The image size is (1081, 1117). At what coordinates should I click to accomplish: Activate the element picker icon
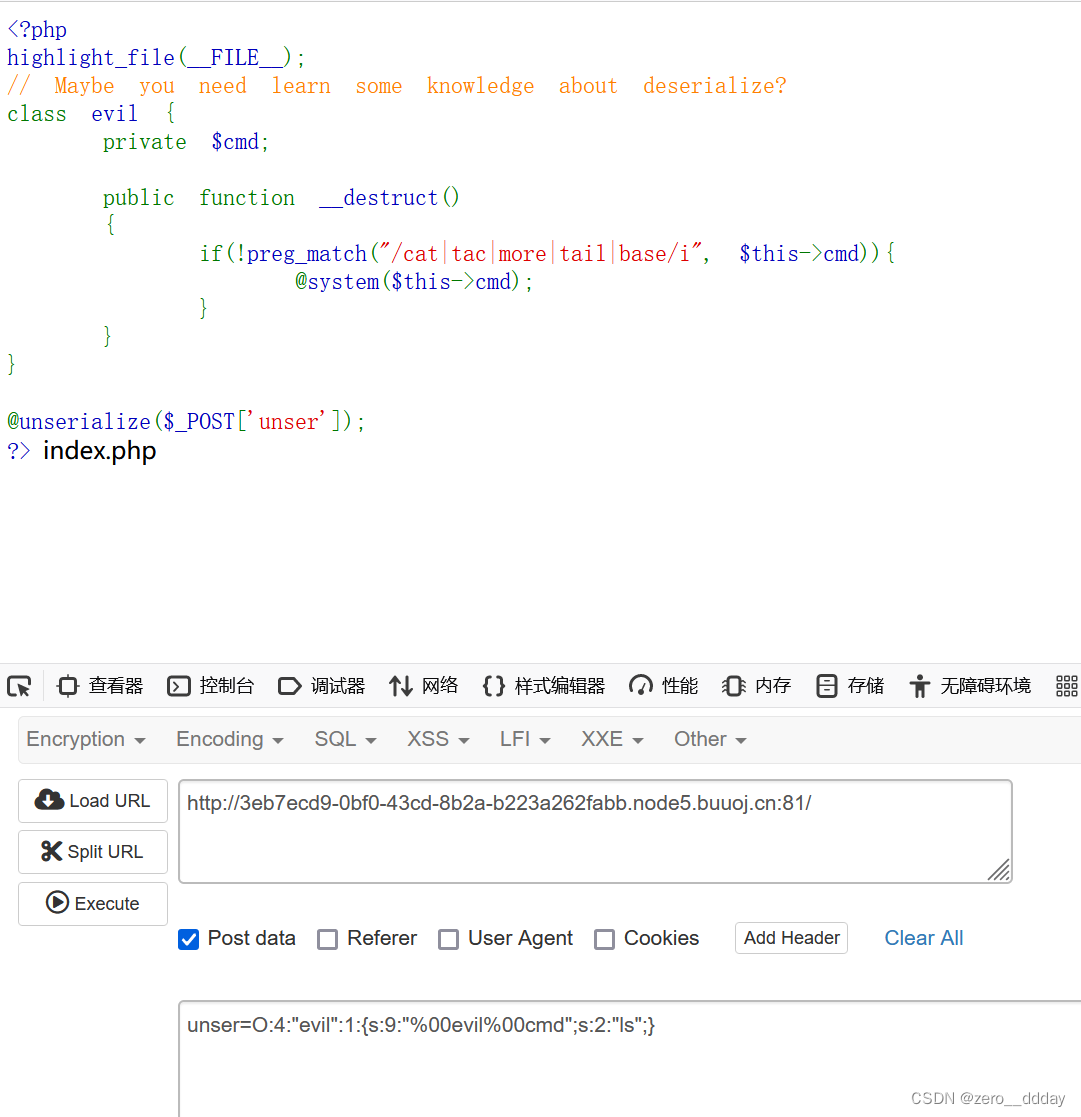pyautogui.click(x=19, y=686)
